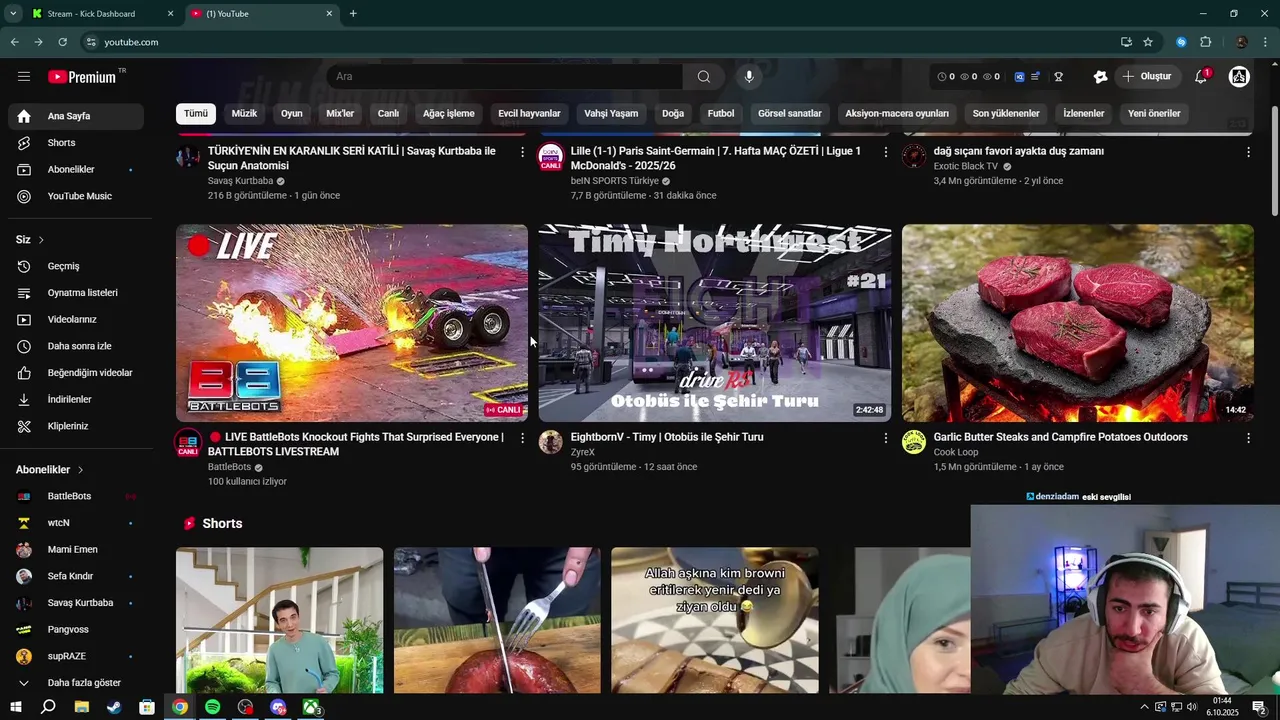1280x720 pixels.
Task: Open options menu for Lille PSG video
Action: (885, 152)
